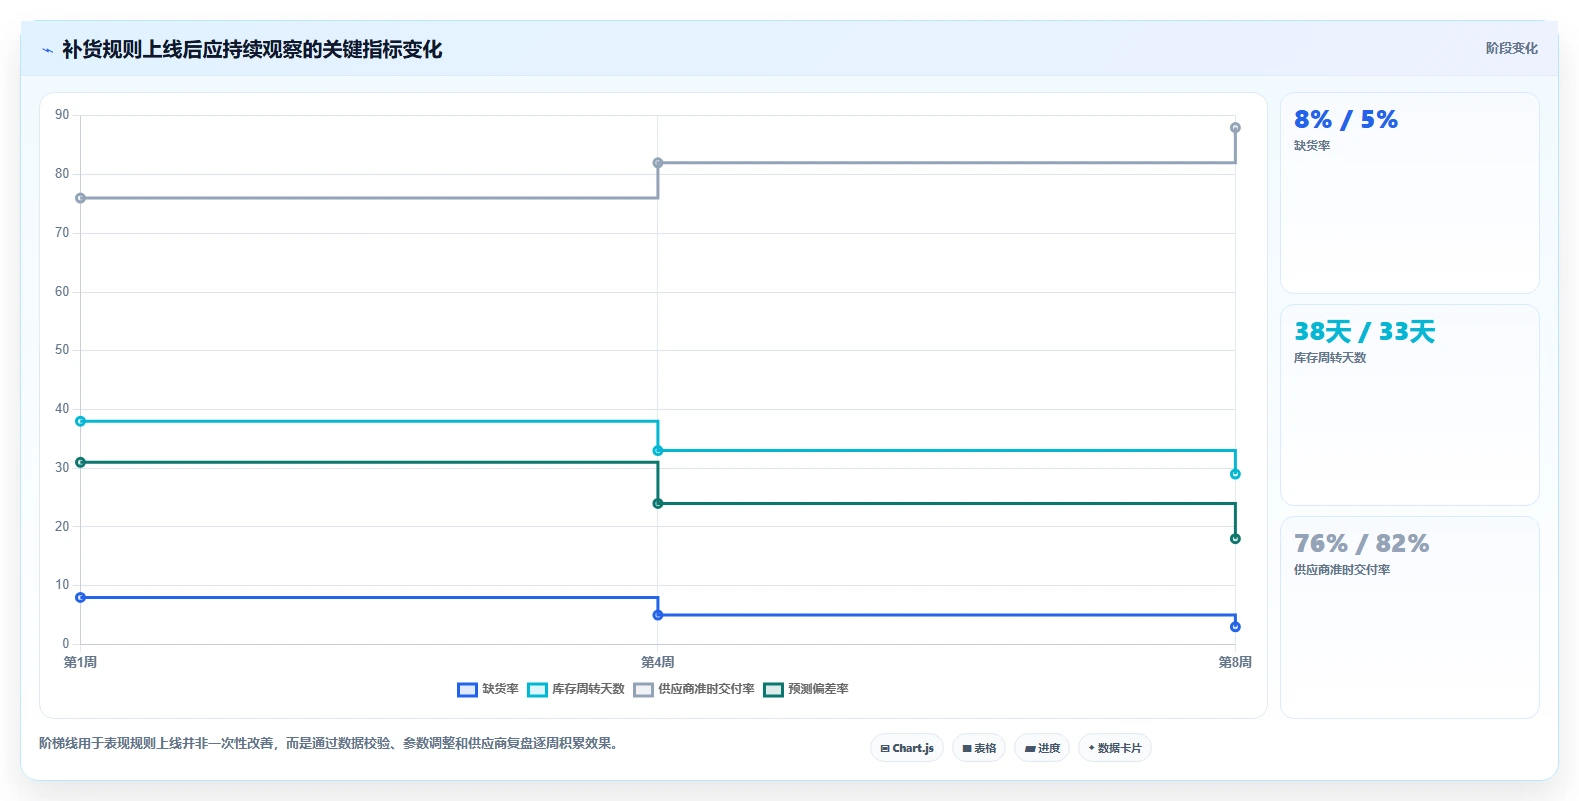Screen dimensions: 1579x801
Task: Click the 阶段变化 label in header
Action: click(x=1511, y=48)
